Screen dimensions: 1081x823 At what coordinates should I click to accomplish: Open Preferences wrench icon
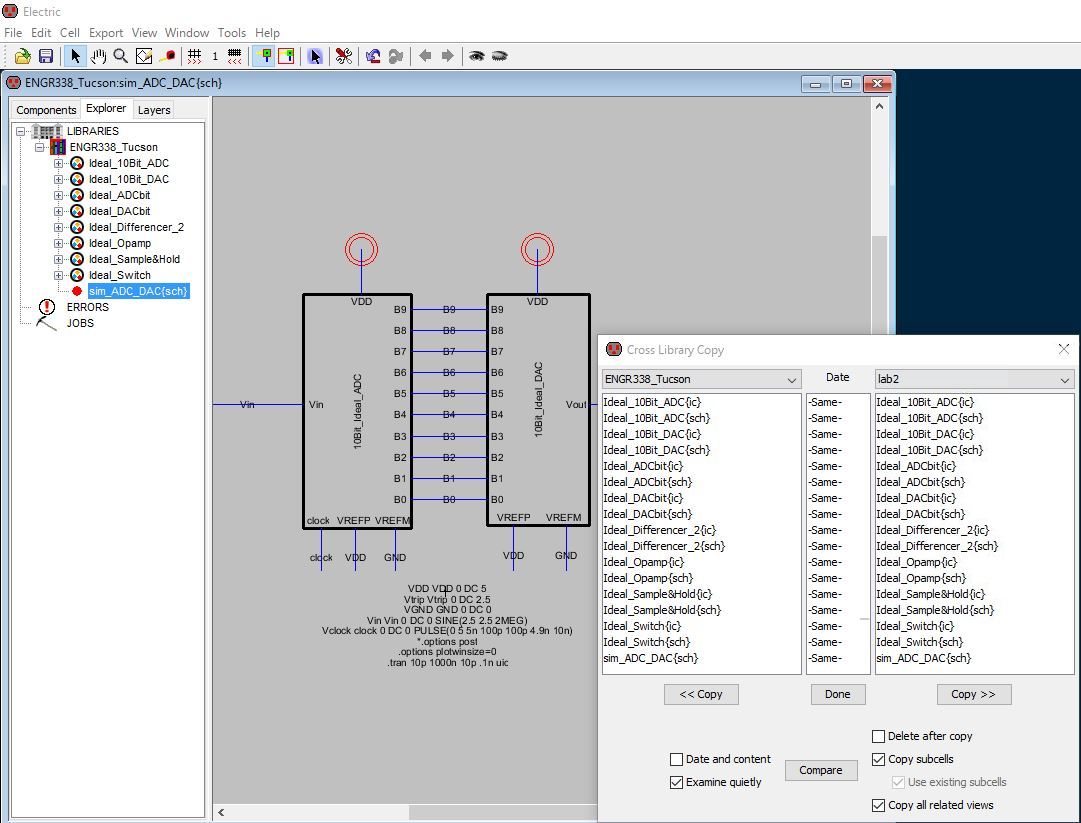pos(343,56)
